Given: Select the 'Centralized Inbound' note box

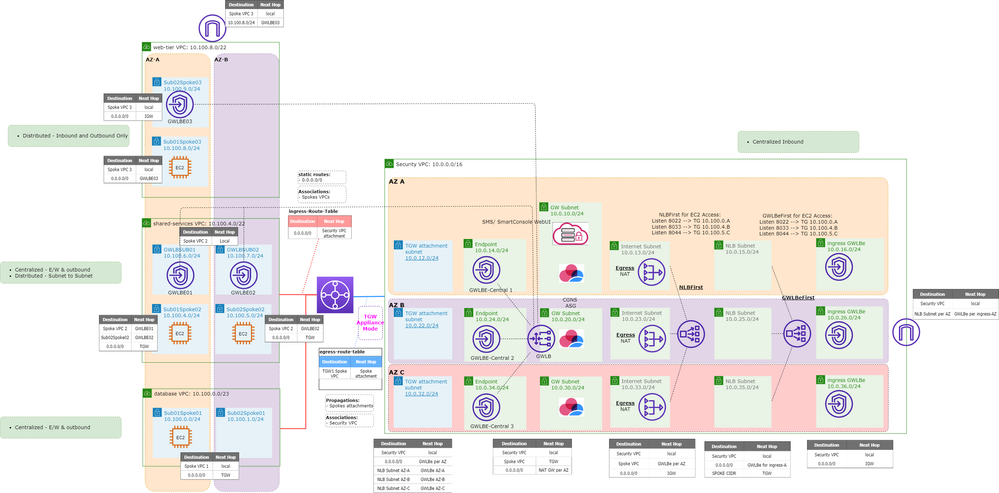Looking at the screenshot, I should click(x=798, y=142).
